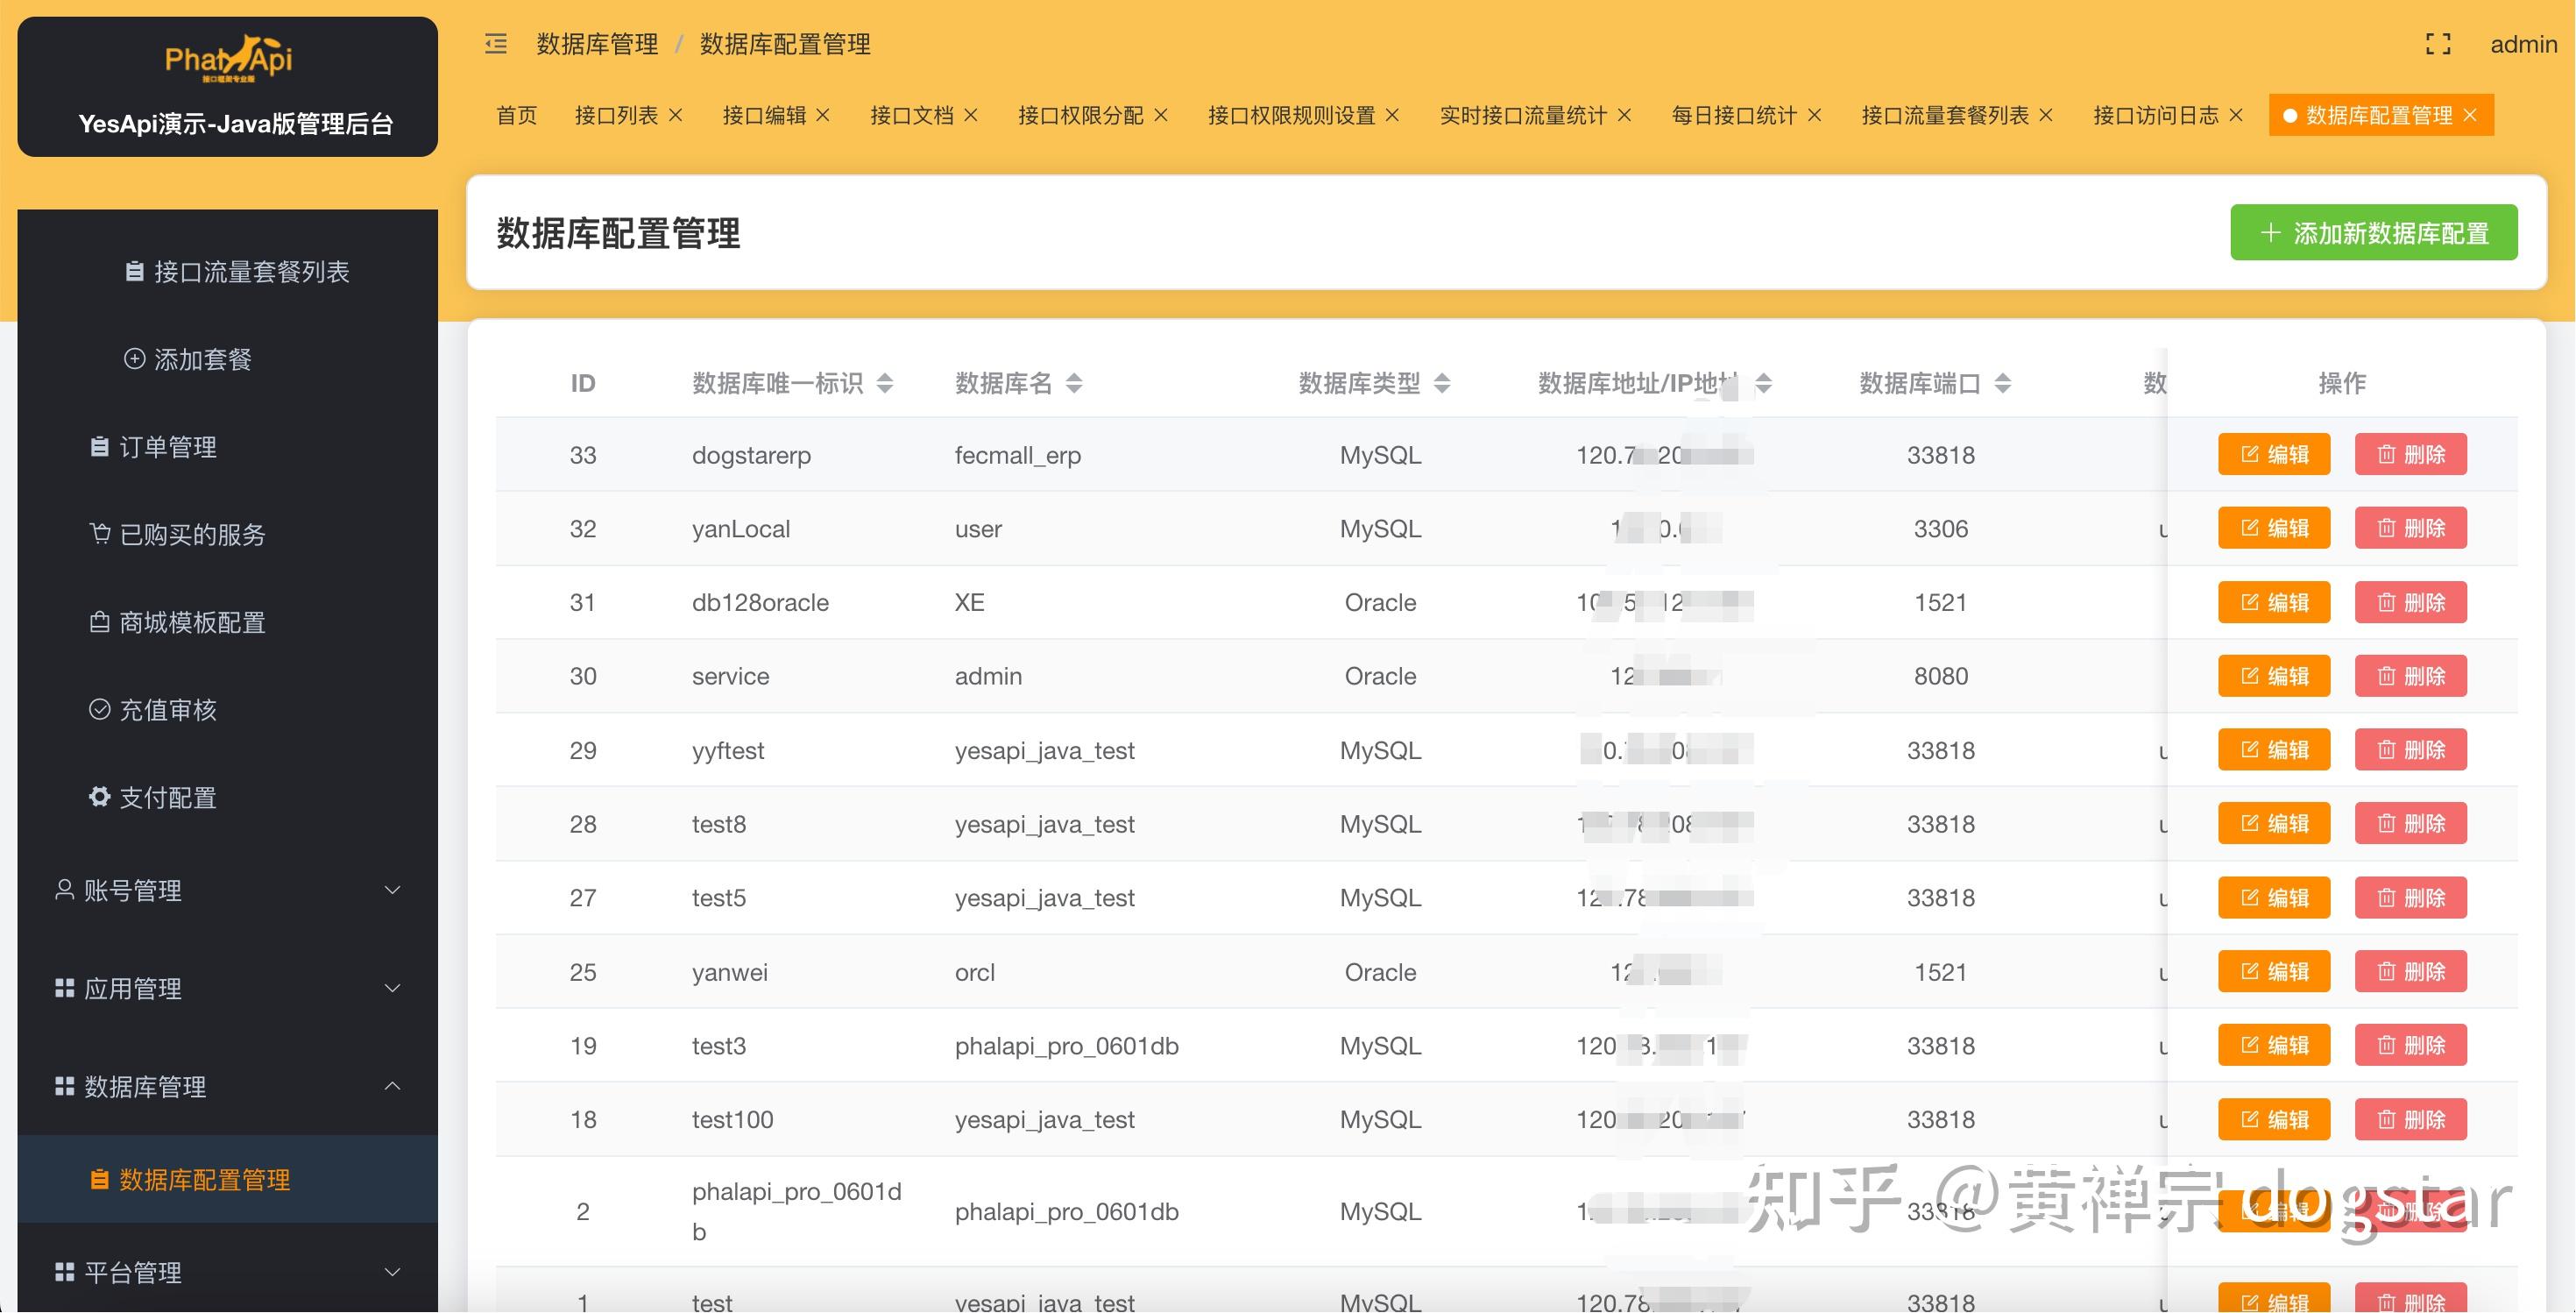Click the checkmark icon beside 充值审核
This screenshot has width=2576, height=1313.
[99, 709]
